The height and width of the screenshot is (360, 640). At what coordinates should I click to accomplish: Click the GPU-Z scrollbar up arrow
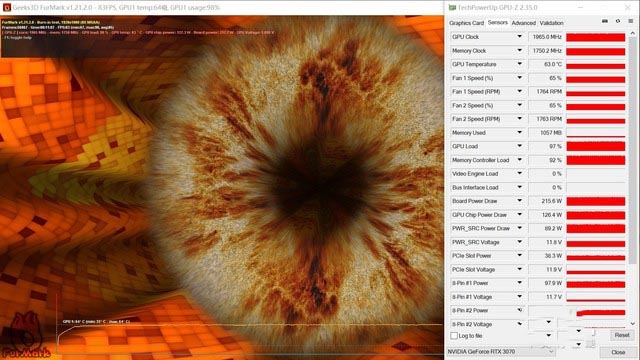tap(633, 33)
